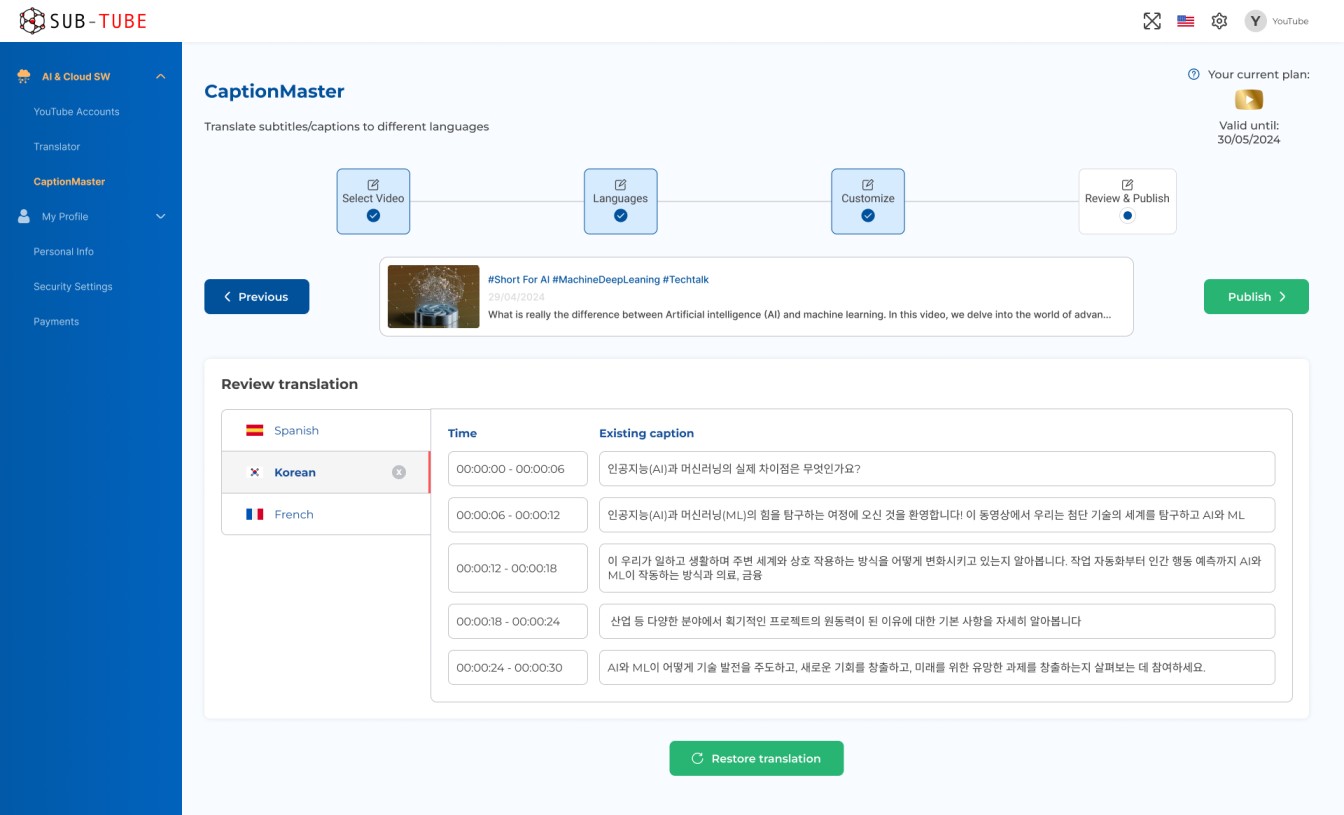Screen dimensions: 1344x815
Task: Toggle fullscreen mode icon
Action: pos(1152,21)
